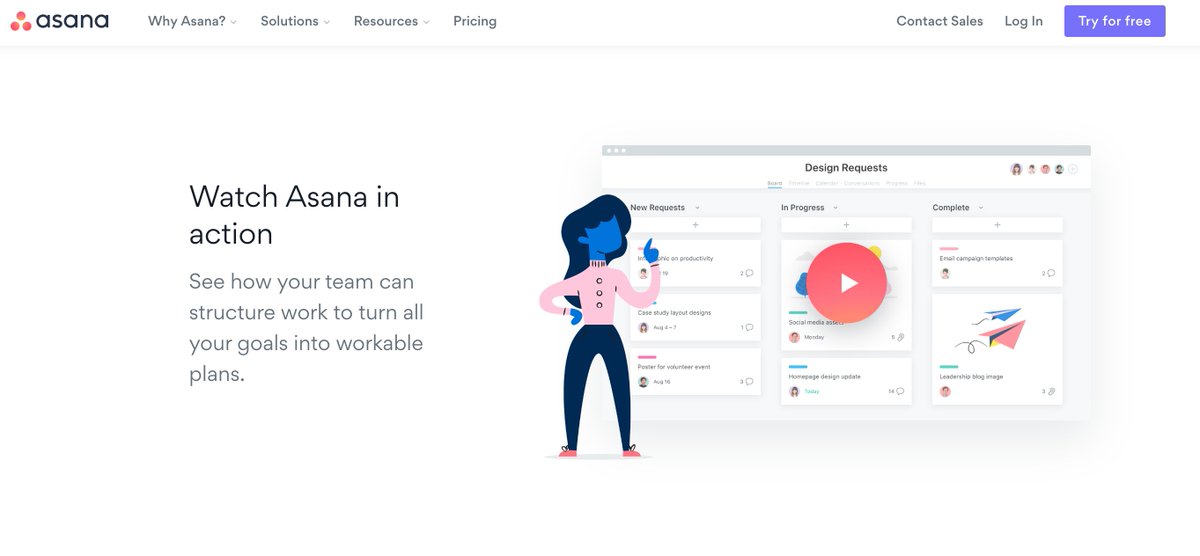Switch to the Timeline tab in preview
Screen dimensions: 1200x556
tap(799, 184)
